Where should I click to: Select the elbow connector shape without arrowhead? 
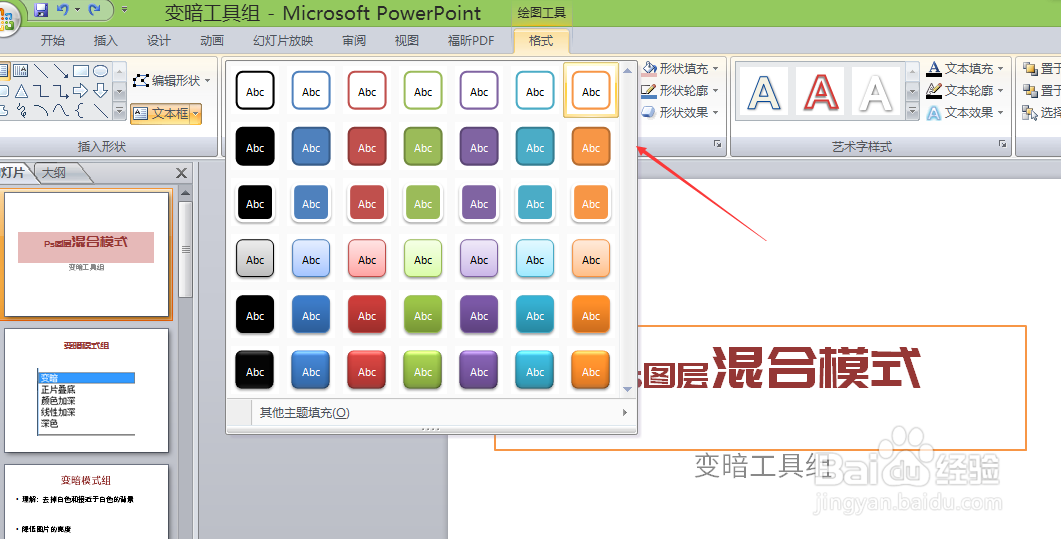(x=41, y=91)
